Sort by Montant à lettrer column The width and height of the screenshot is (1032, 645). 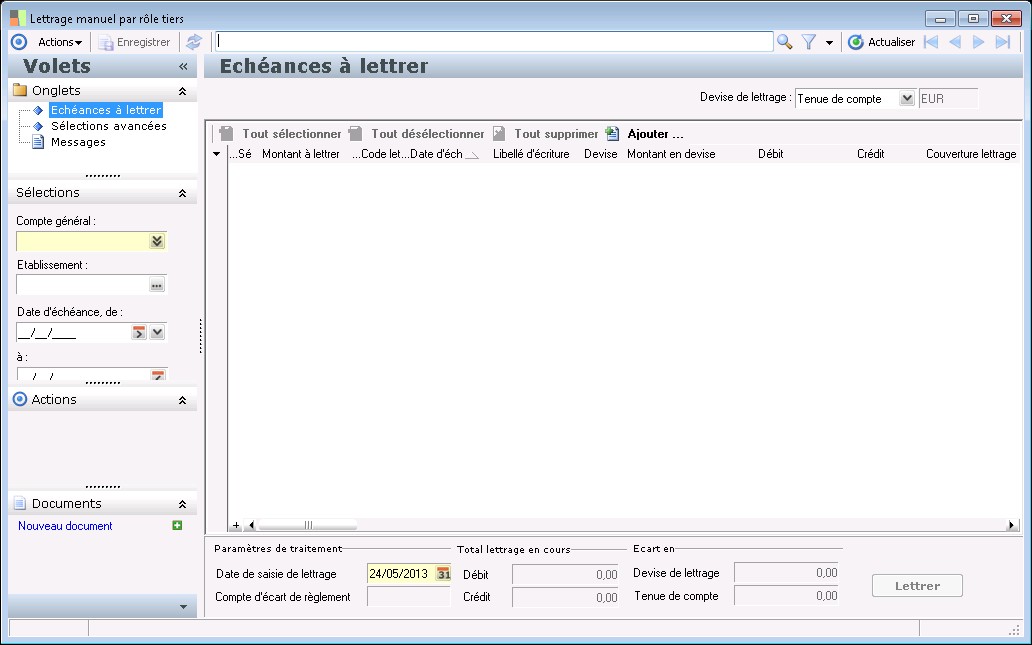pos(301,154)
